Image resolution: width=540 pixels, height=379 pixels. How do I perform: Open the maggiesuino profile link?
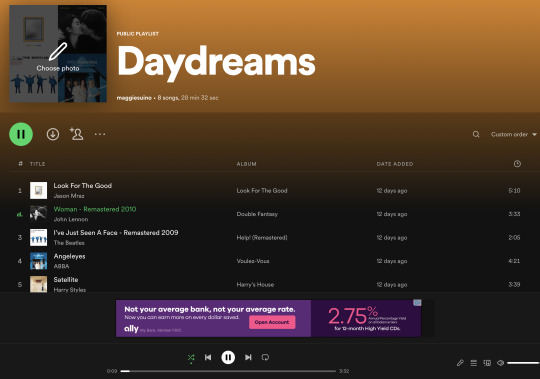[134, 98]
